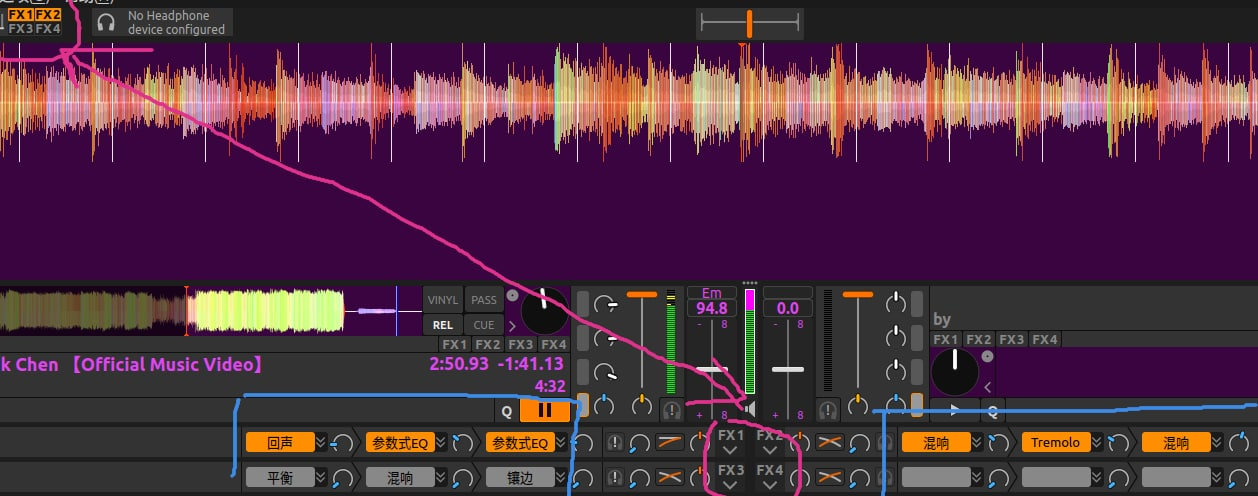
Task: Click the left deck's mid EQ knob
Action: point(604,339)
